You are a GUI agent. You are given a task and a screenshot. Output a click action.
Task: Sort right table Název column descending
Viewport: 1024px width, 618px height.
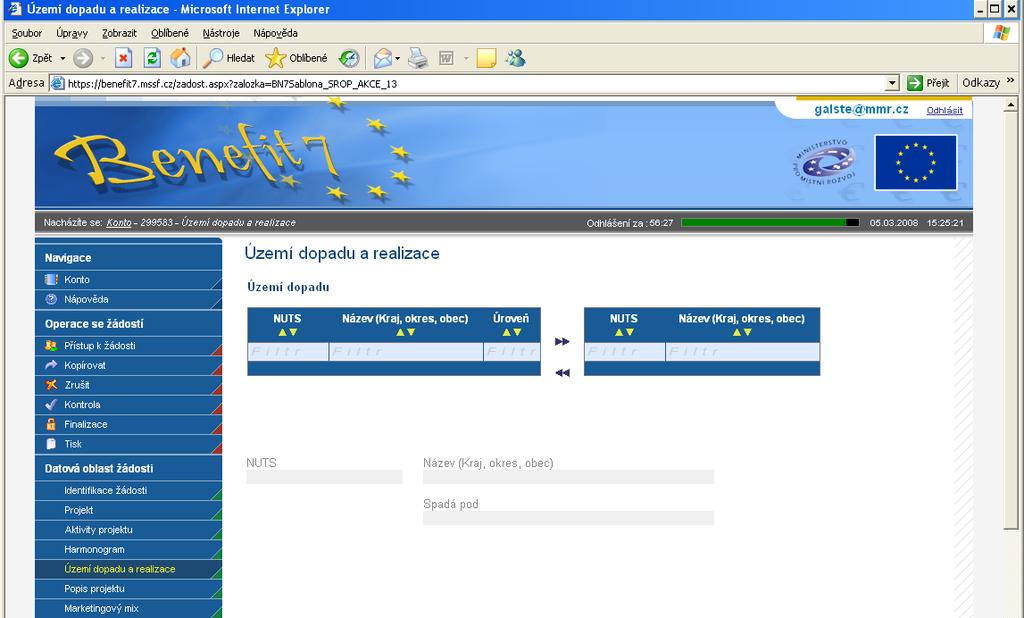747,333
